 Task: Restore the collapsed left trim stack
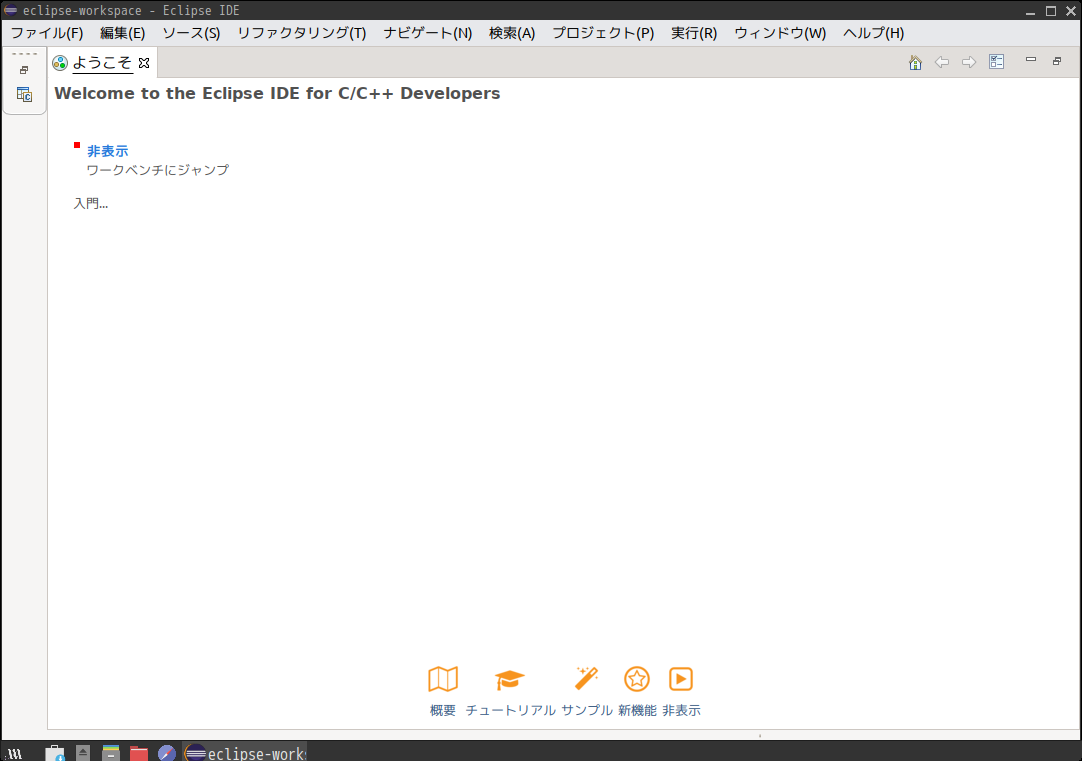pyautogui.click(x=24, y=70)
